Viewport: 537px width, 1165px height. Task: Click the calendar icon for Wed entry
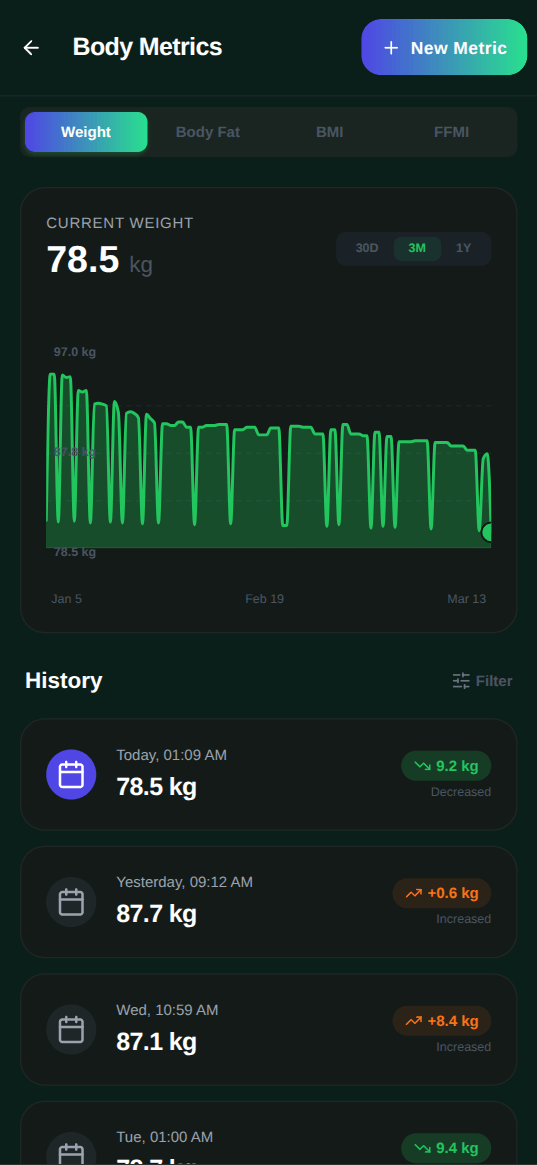pyautogui.click(x=71, y=1030)
